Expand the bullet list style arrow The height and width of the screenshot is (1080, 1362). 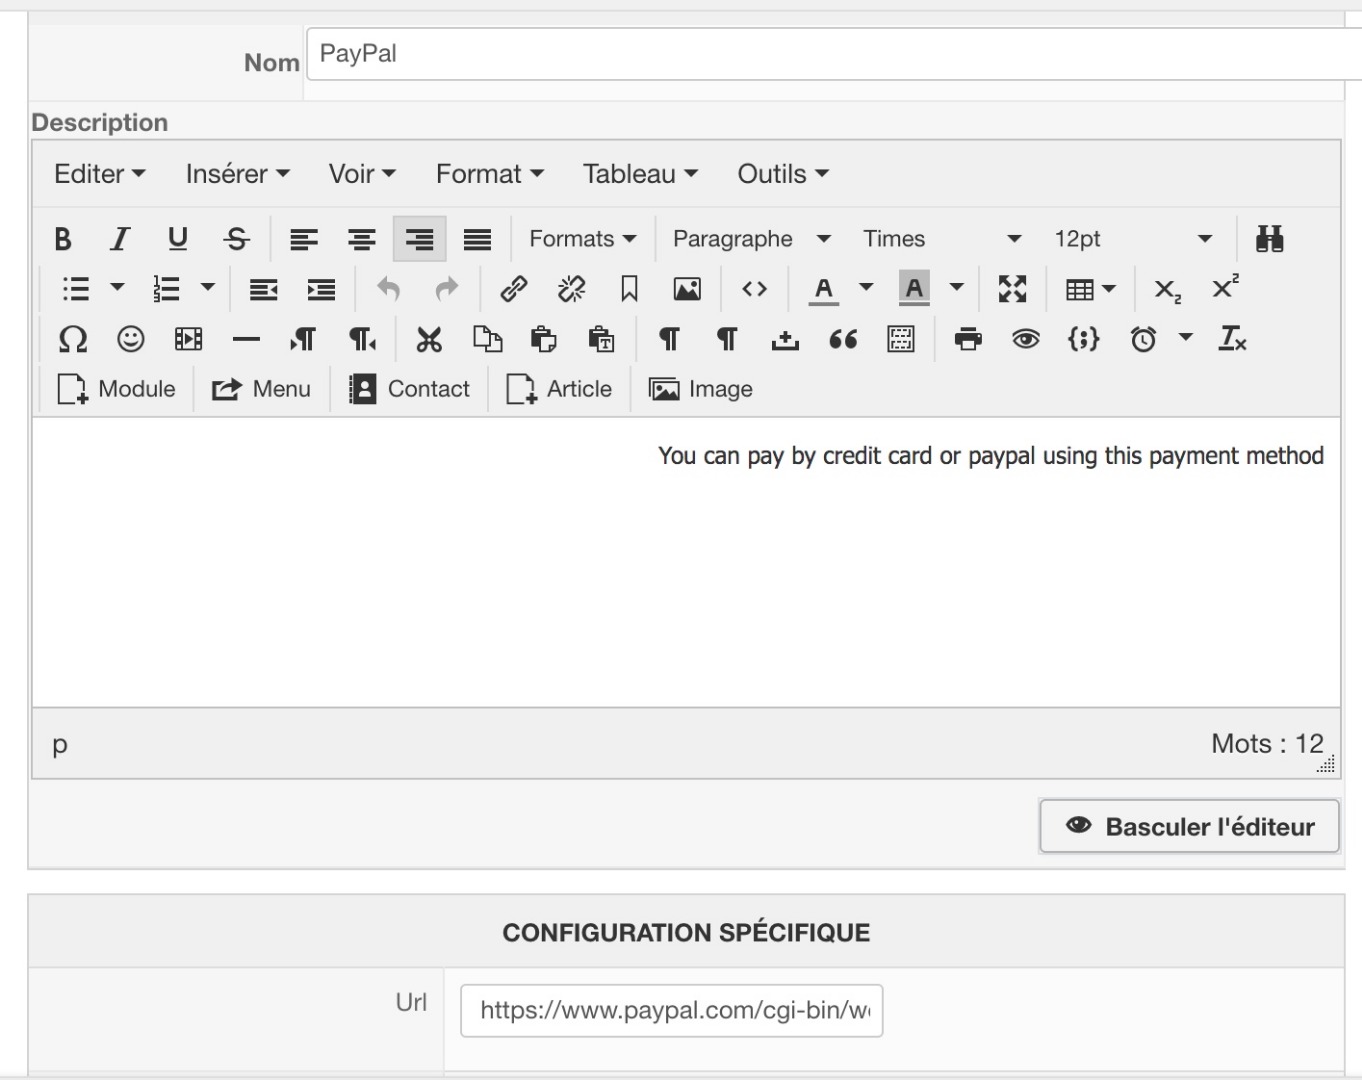[x=117, y=288]
